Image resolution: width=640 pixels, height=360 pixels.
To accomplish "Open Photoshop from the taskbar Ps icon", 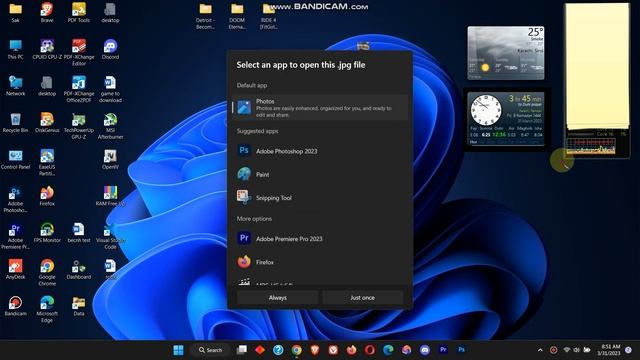I will click(461, 350).
